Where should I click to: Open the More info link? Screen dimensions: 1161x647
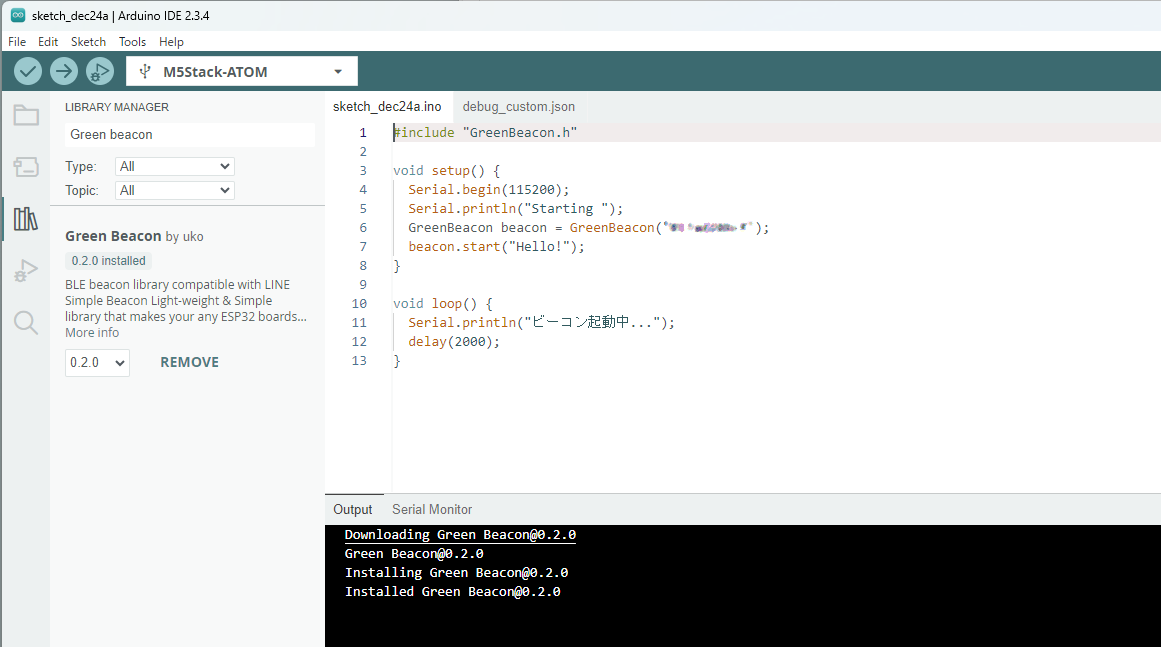coord(92,332)
